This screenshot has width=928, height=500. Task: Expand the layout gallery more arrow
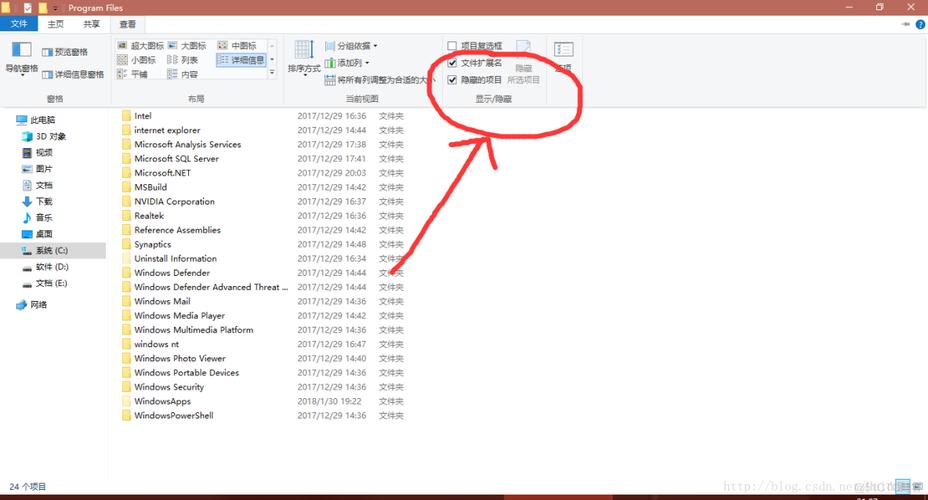point(272,73)
